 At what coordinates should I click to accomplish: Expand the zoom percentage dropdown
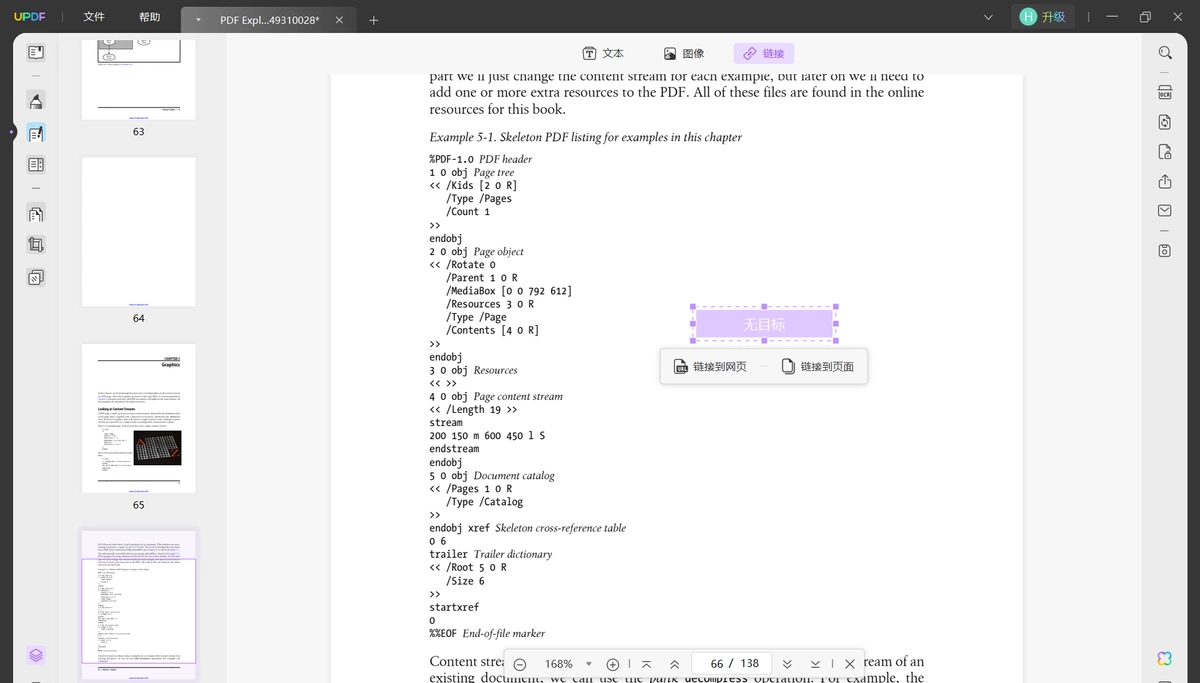coord(589,664)
